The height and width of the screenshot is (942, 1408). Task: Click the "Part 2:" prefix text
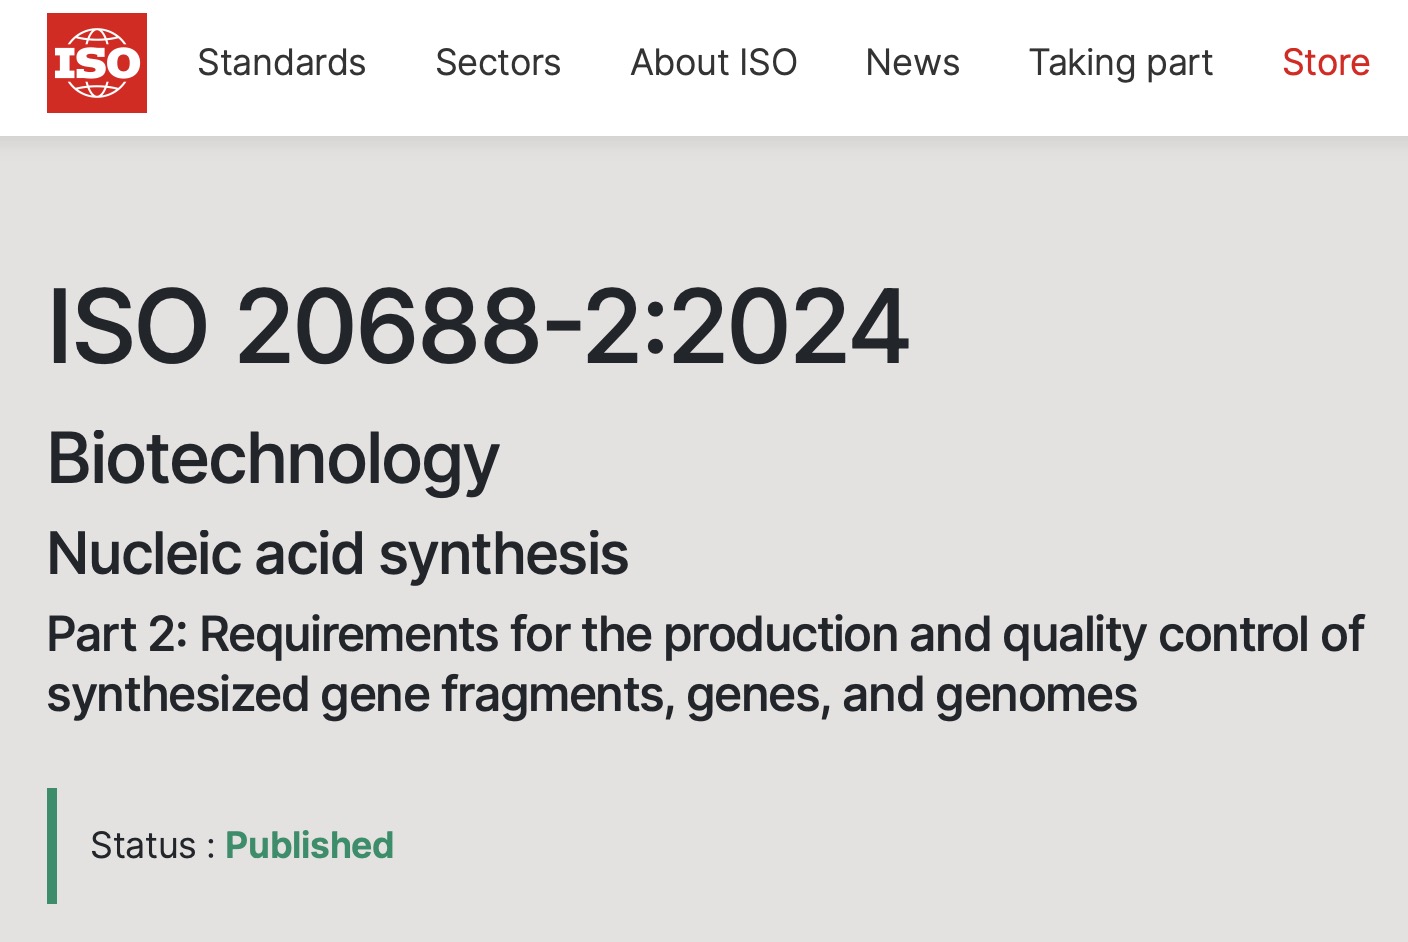point(117,635)
